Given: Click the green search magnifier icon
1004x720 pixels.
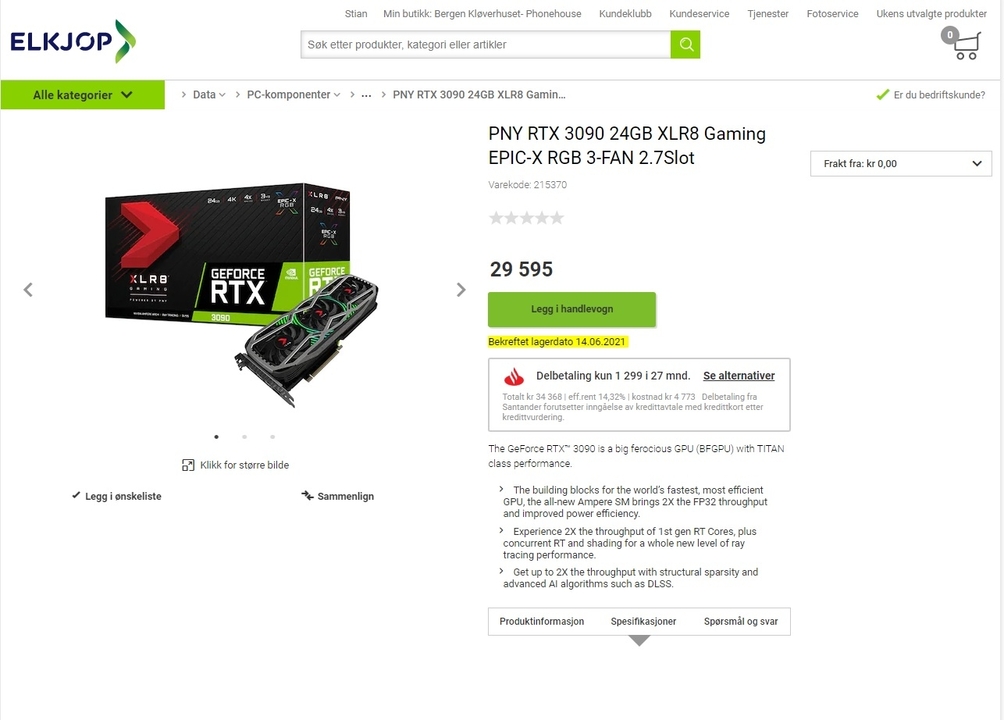Looking at the screenshot, I should pos(685,44).
